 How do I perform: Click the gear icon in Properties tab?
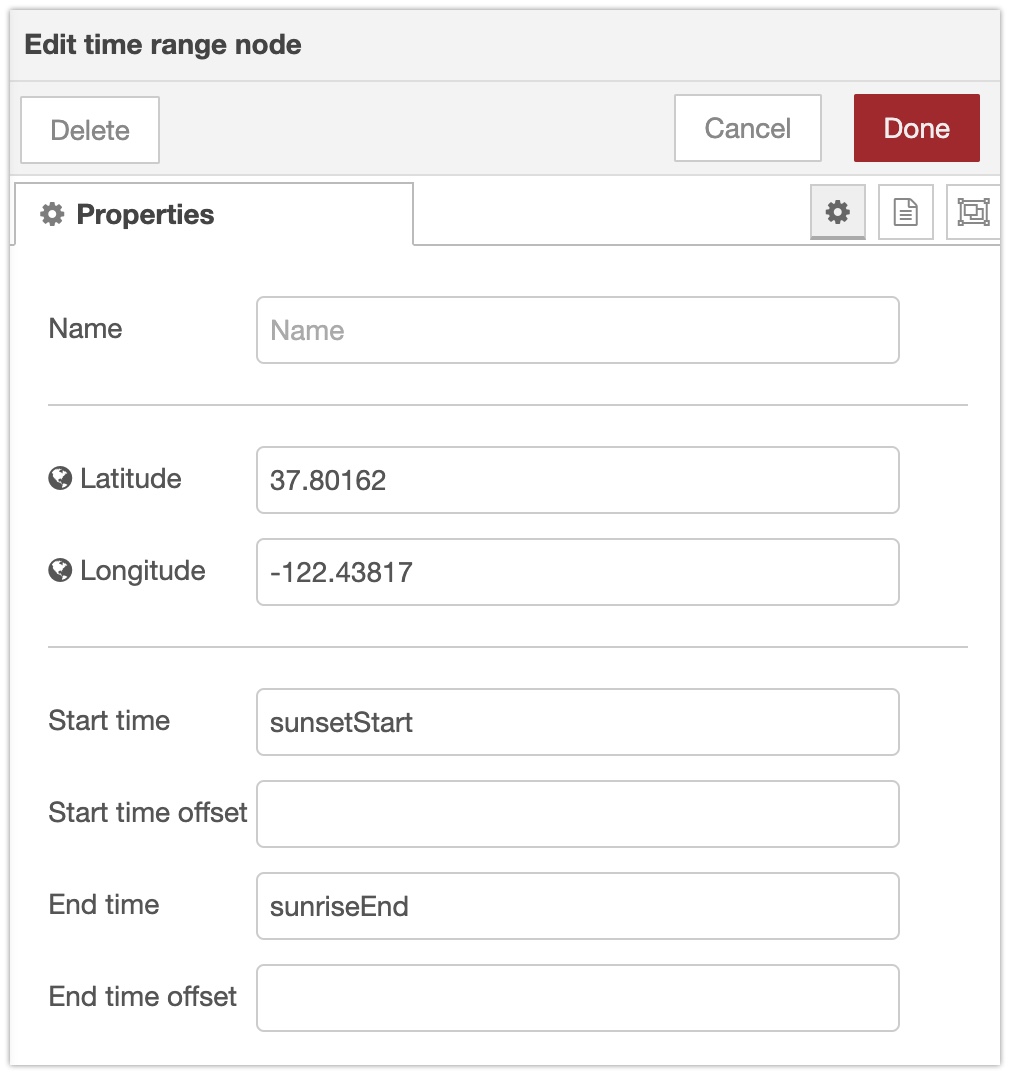[x=52, y=214]
